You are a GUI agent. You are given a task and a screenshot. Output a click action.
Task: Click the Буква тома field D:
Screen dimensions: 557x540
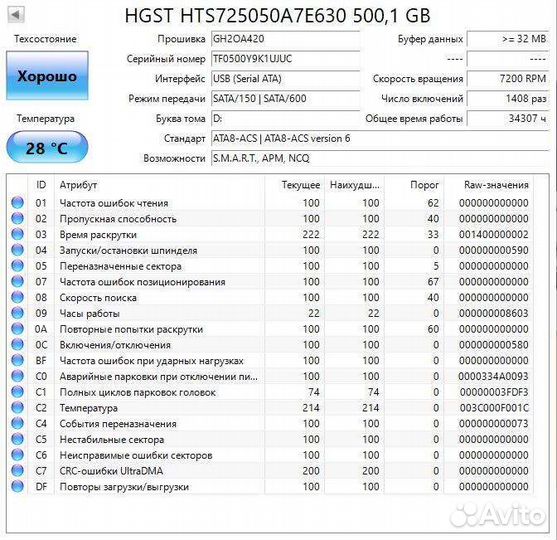[x=285, y=118]
